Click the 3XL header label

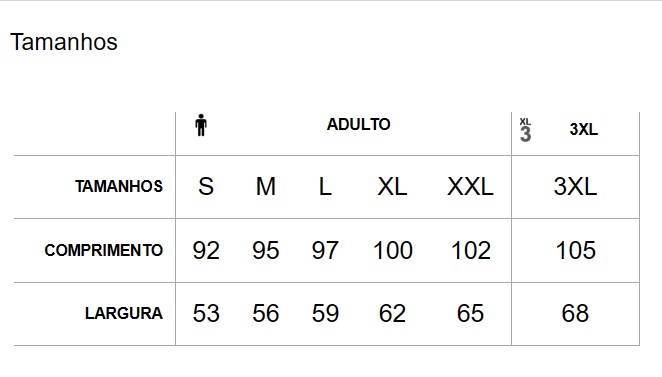pyautogui.click(x=583, y=129)
